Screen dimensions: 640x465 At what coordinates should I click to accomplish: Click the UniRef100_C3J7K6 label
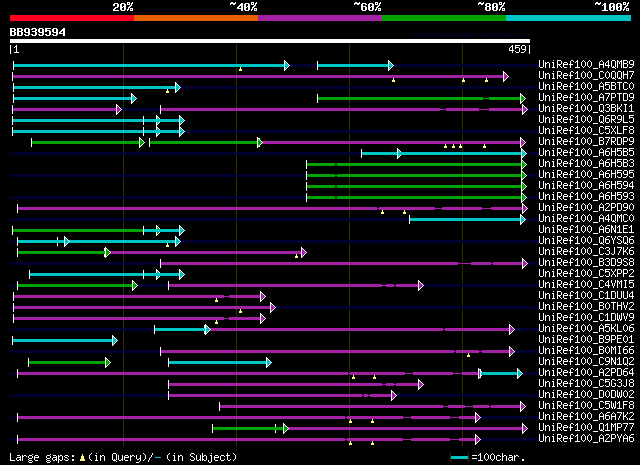pos(586,251)
